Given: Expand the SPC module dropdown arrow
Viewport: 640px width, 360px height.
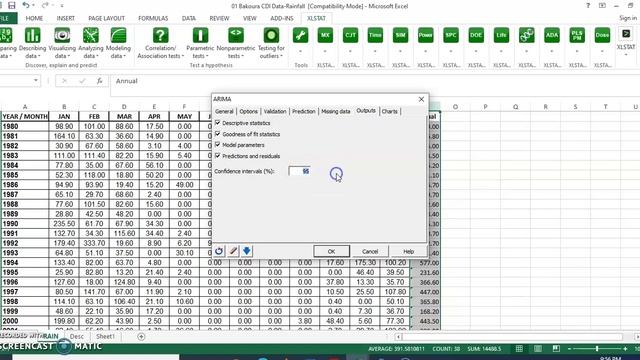Looking at the screenshot, I should click(451, 52).
